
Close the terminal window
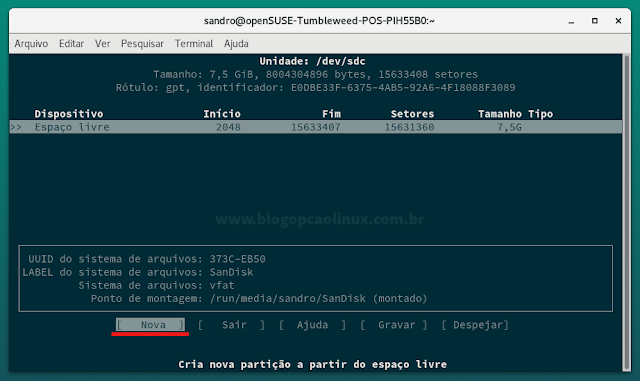coord(618,20)
